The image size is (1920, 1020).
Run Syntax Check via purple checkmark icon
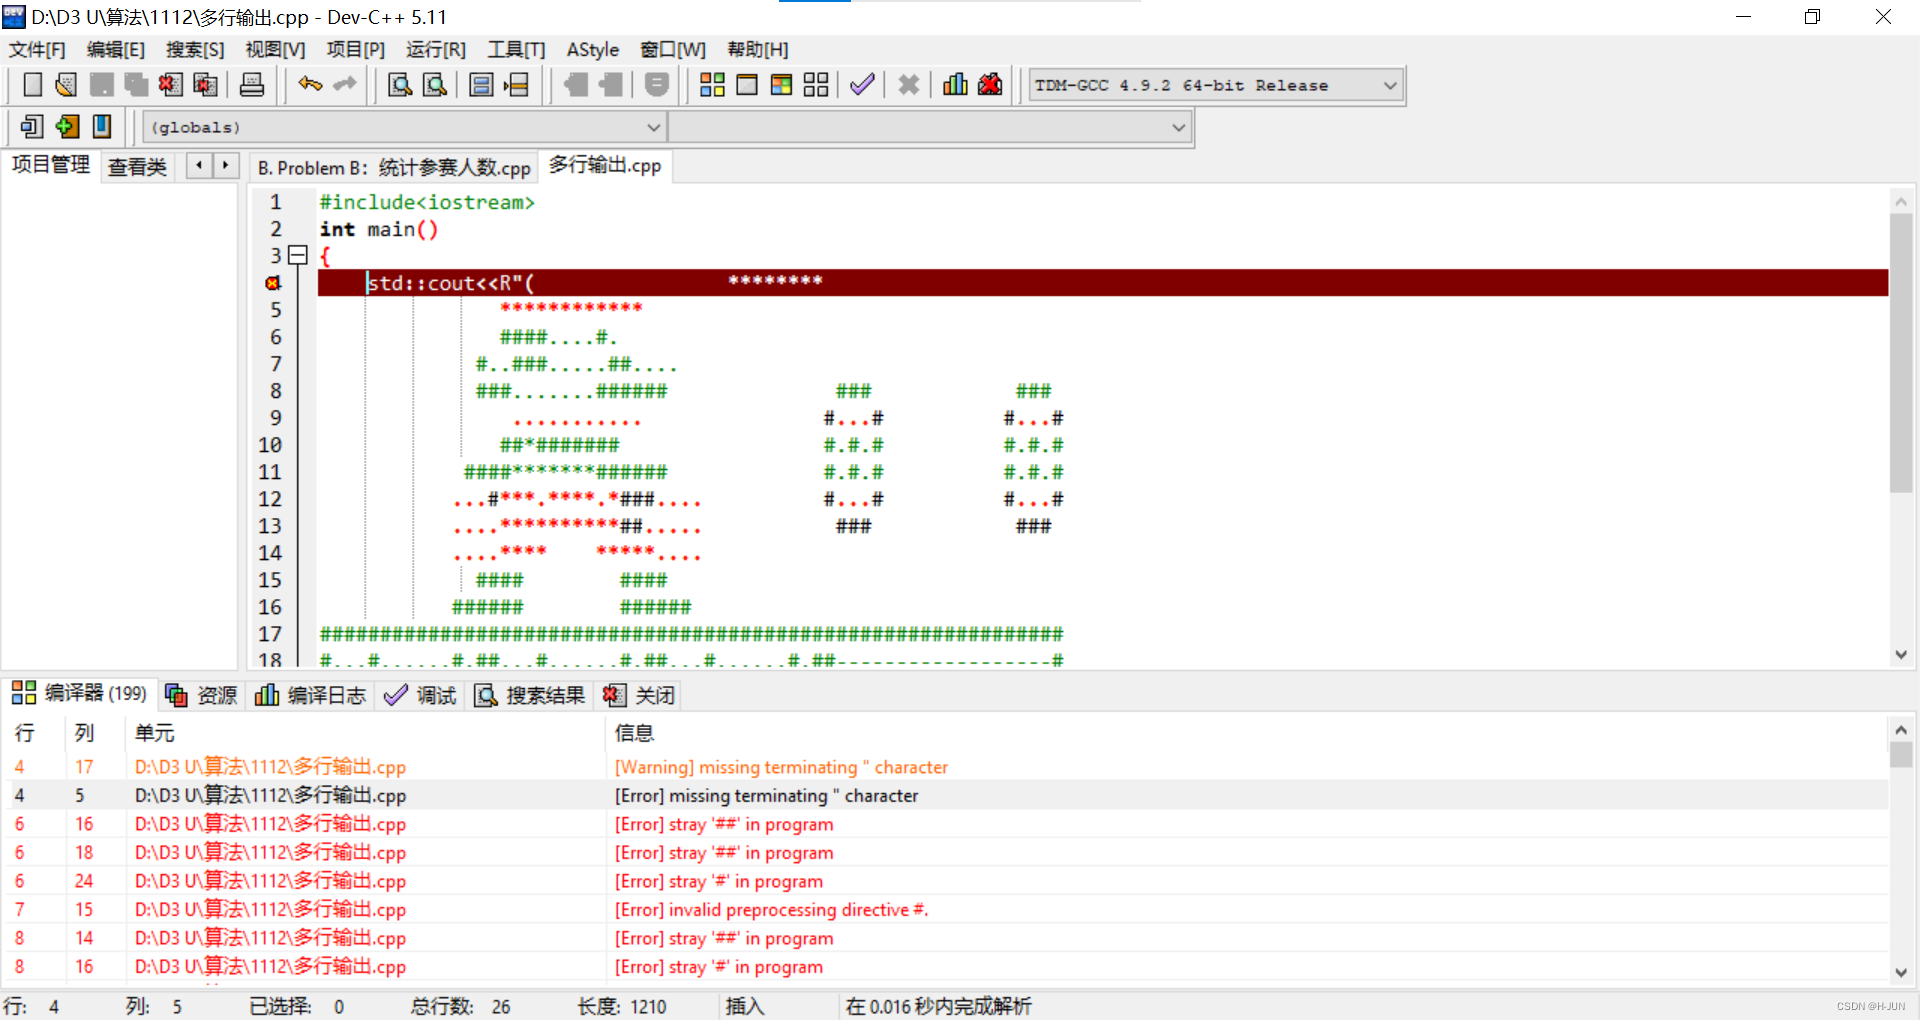coord(862,85)
